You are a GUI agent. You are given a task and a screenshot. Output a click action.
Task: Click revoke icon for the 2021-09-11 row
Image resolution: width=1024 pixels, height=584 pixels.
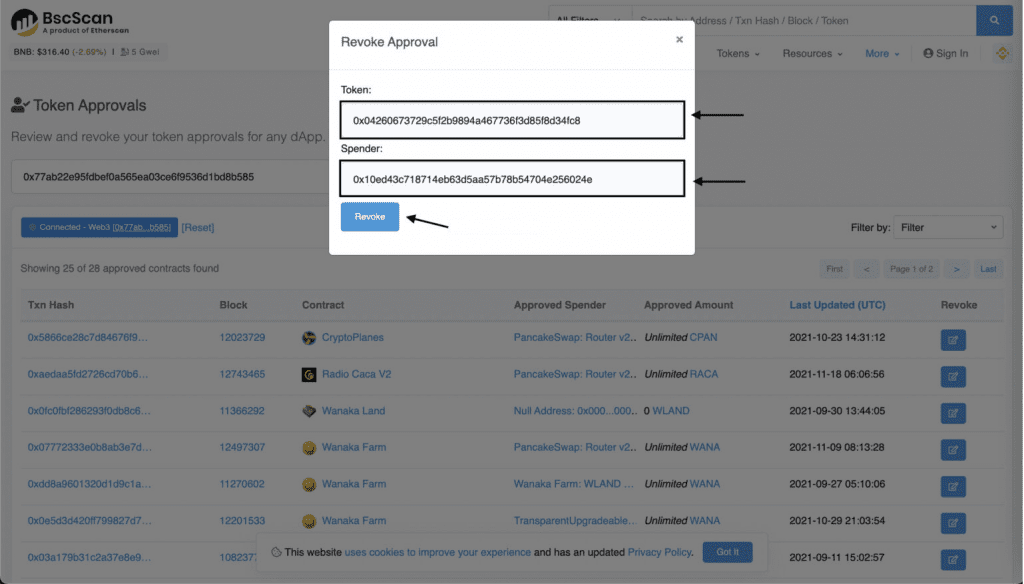(953, 559)
